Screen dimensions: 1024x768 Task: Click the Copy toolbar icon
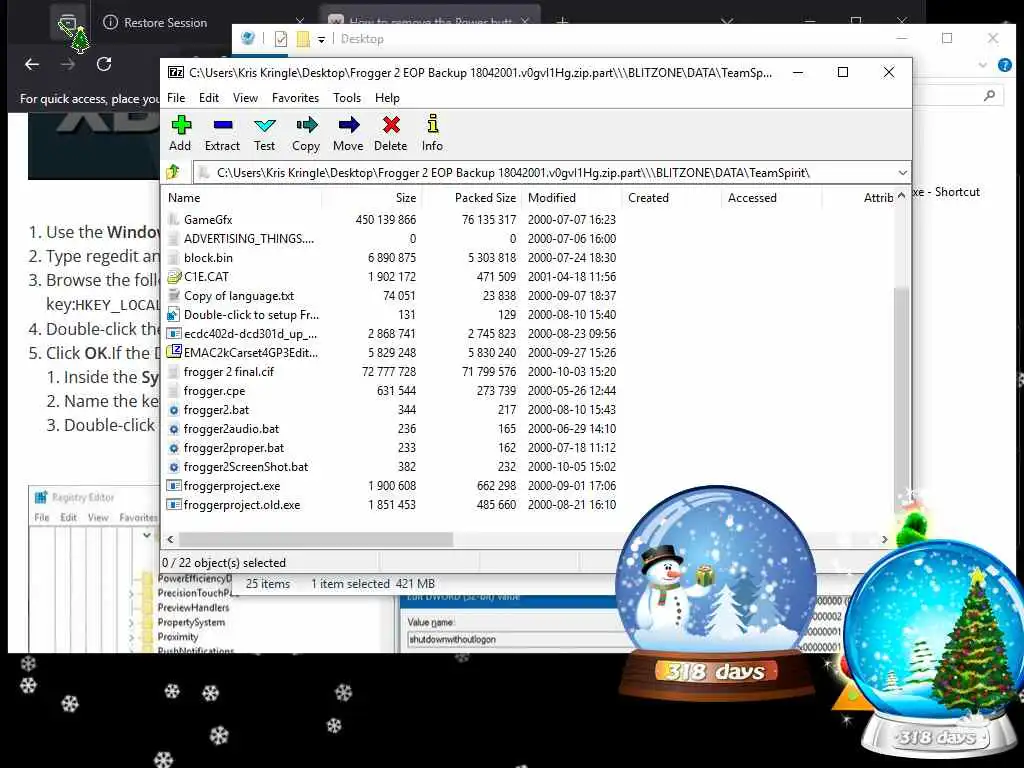tap(306, 125)
